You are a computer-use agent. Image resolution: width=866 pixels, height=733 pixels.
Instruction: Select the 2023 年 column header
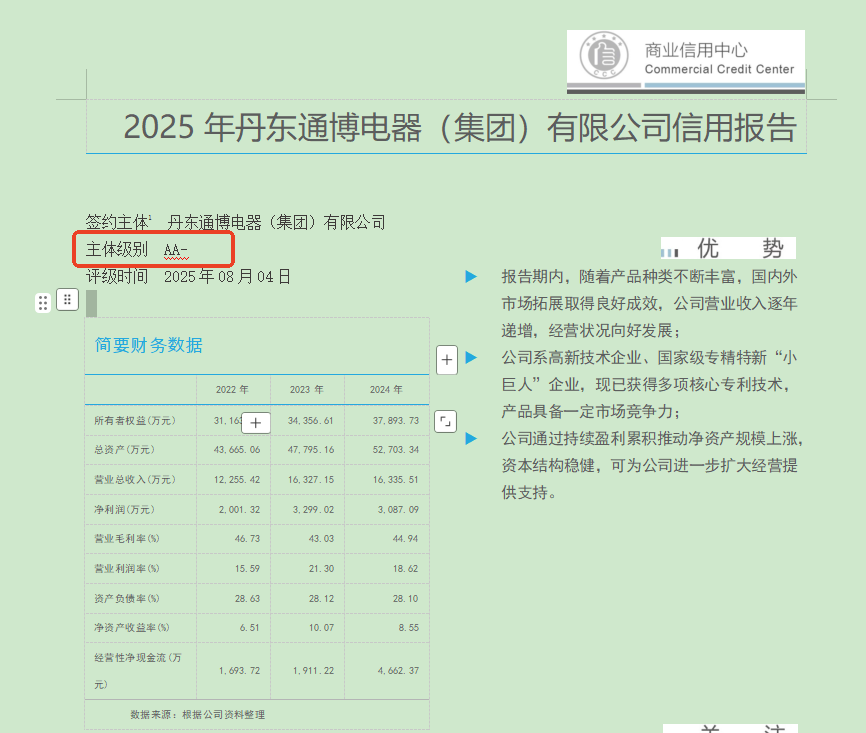[x=306, y=390]
